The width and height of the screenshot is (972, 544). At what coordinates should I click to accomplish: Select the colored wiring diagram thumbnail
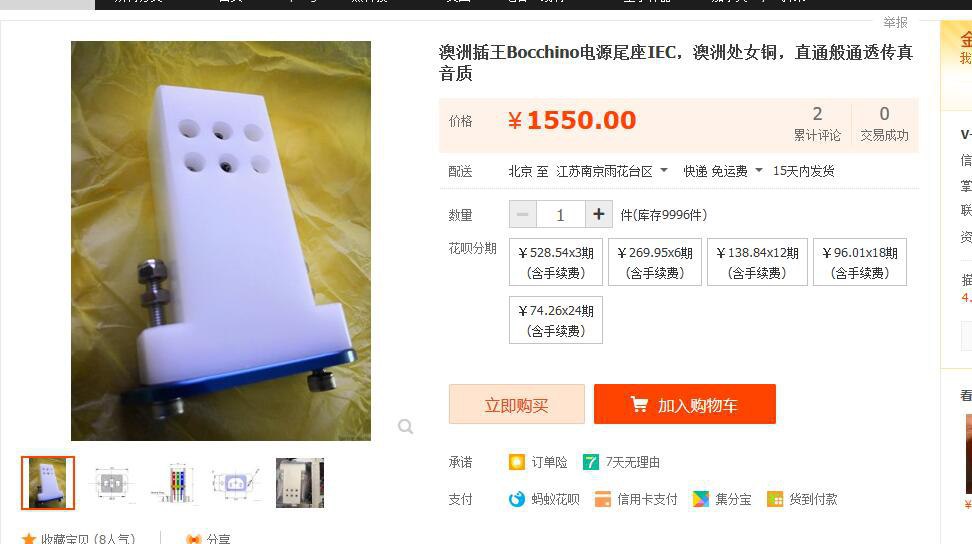(177, 483)
